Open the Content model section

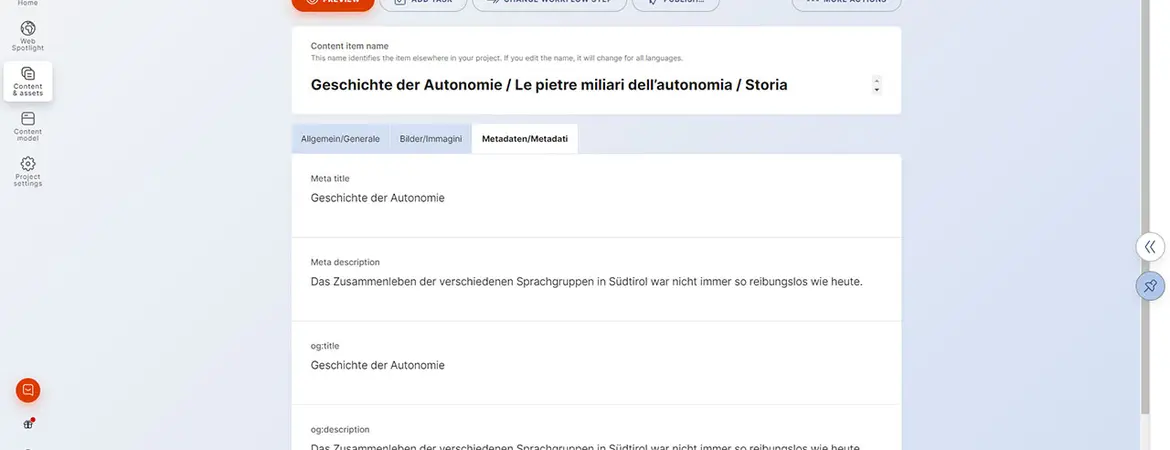pyautogui.click(x=28, y=125)
